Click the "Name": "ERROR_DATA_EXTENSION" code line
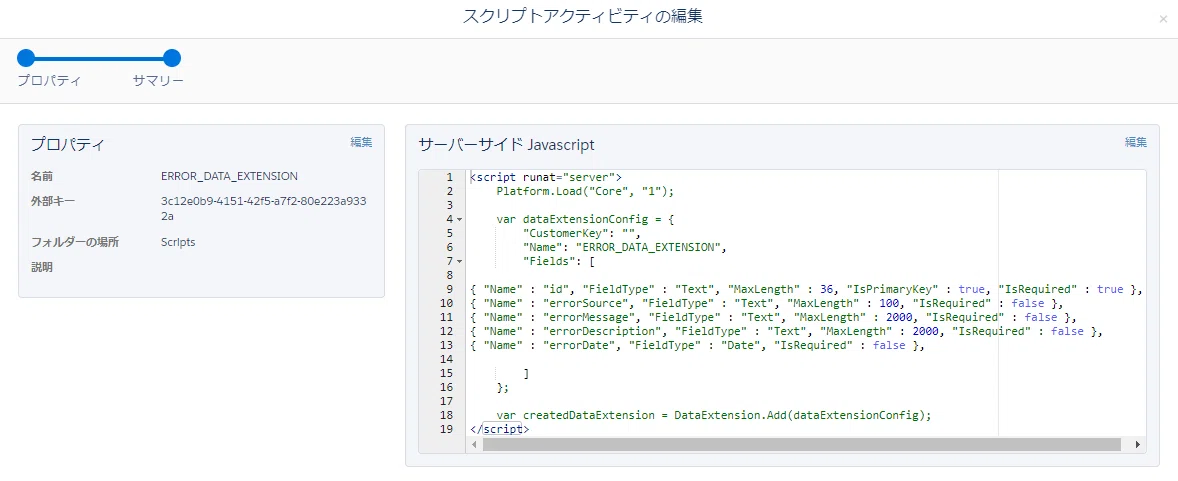The width and height of the screenshot is (1178, 481). click(625, 247)
